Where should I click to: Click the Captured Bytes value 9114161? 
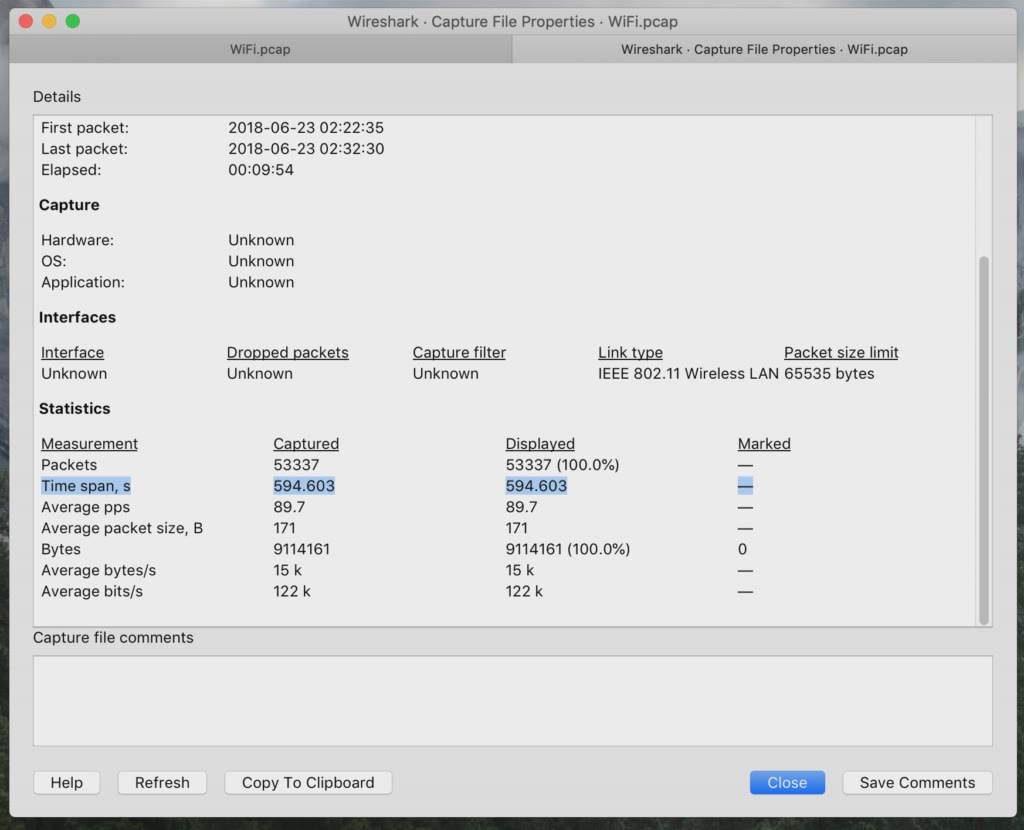pyautogui.click(x=301, y=549)
